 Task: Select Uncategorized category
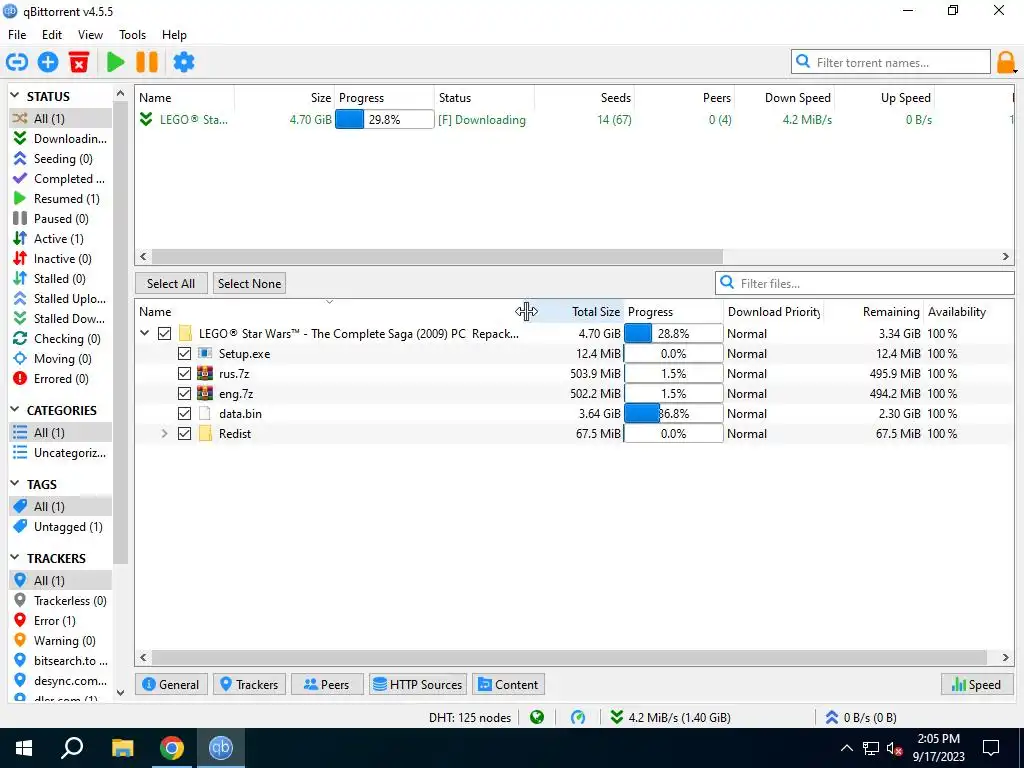tap(60, 453)
